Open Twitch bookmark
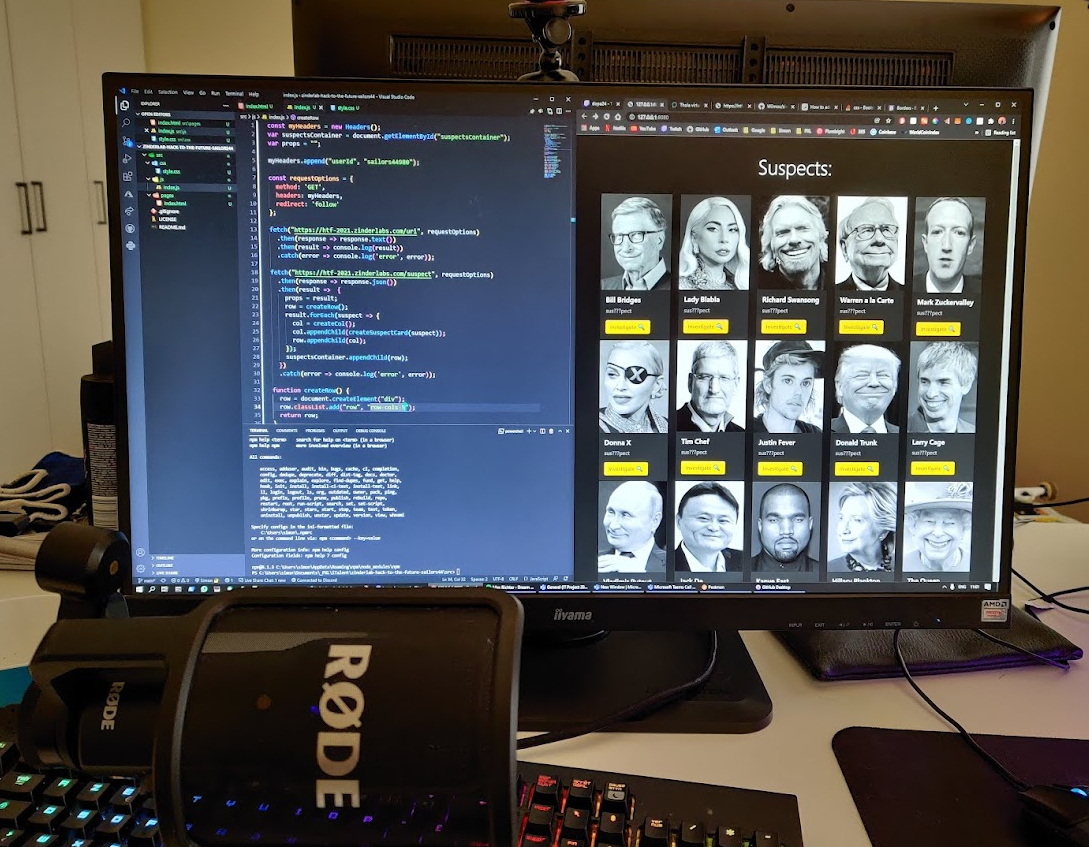 (x=672, y=129)
